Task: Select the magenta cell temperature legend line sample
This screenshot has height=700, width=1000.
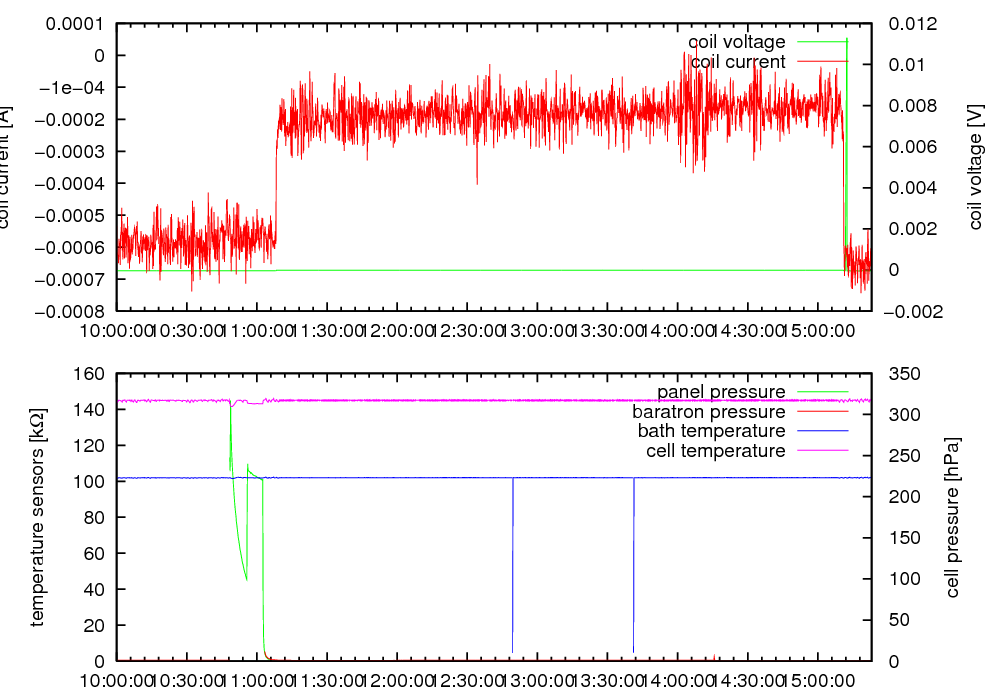Action: [820, 451]
